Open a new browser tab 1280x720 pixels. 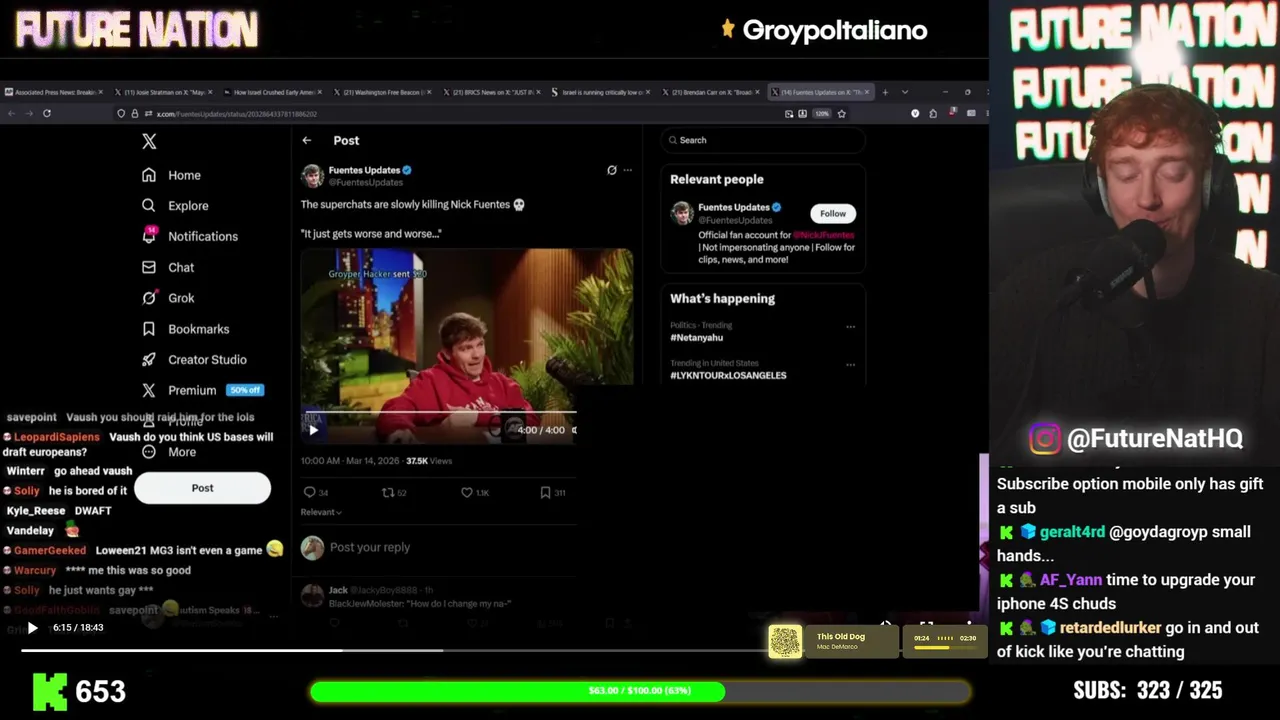pyautogui.click(x=885, y=92)
